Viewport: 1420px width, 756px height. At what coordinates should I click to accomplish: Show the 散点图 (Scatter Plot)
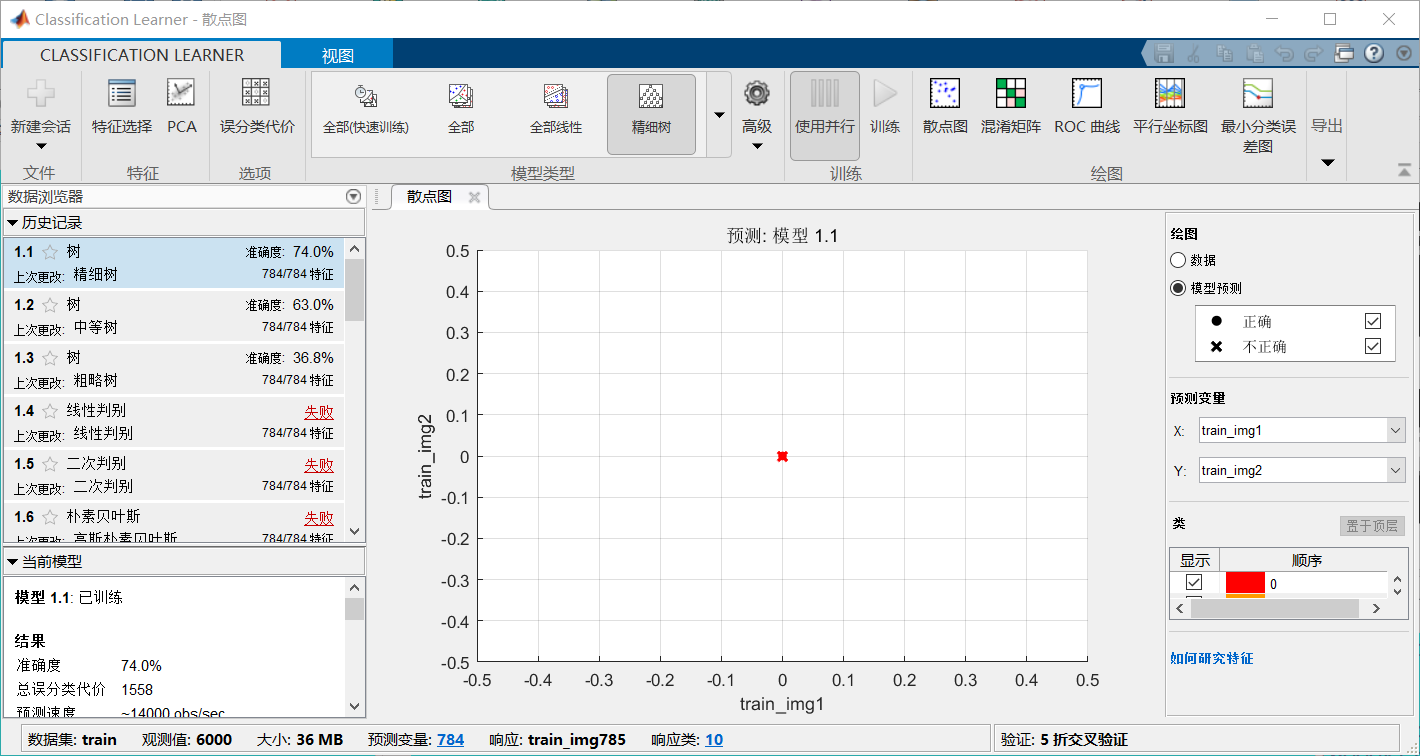click(x=945, y=108)
